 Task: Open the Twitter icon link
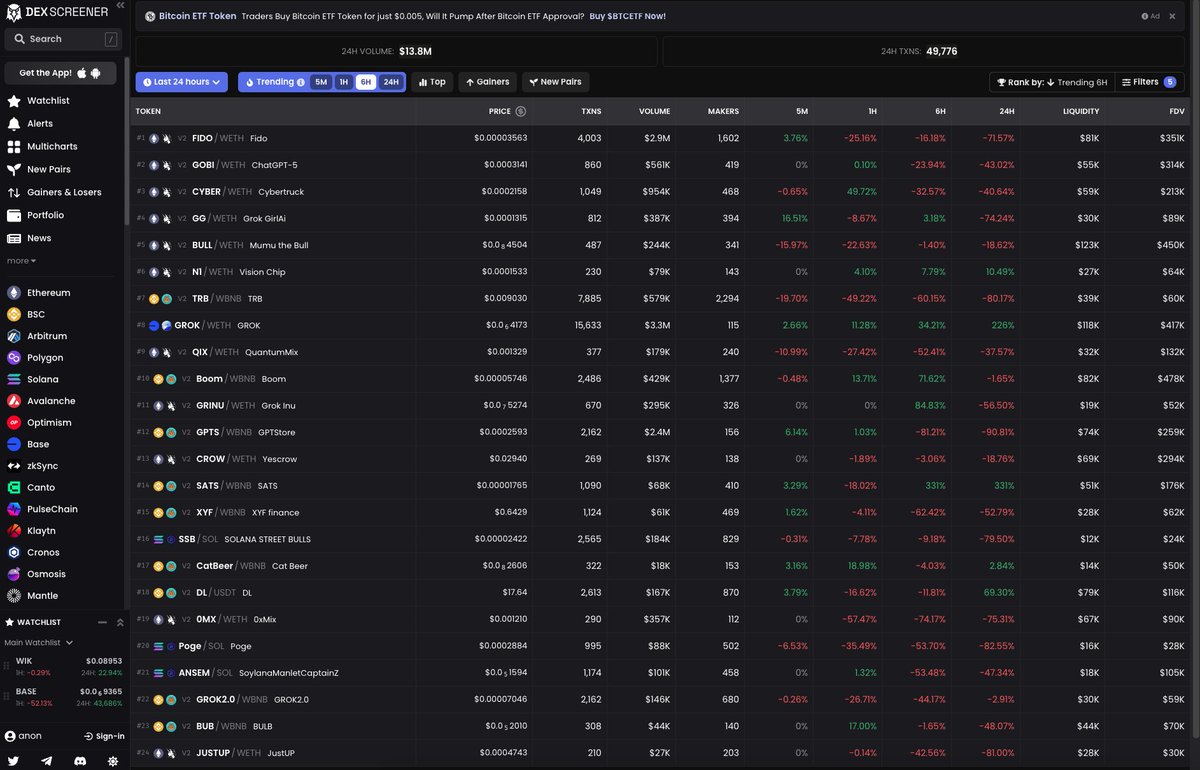click(x=14, y=761)
